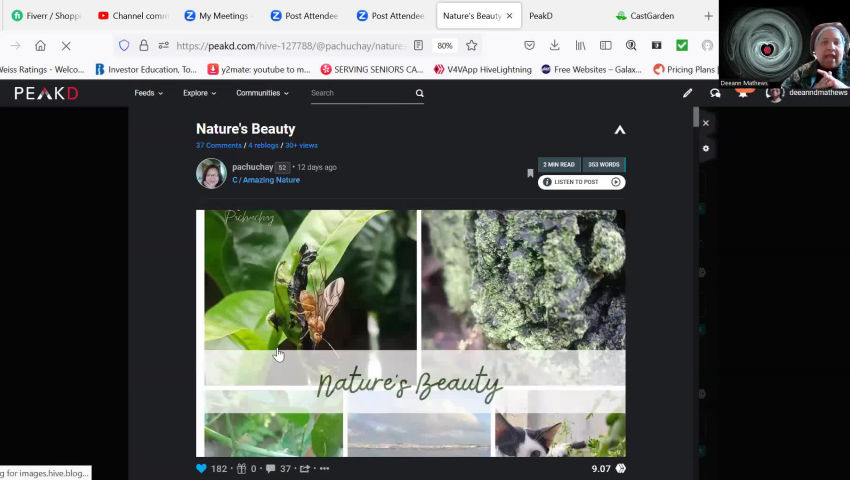Viewport: 850px width, 480px height.
Task: Click the gift tip icon
Action: (x=241, y=469)
